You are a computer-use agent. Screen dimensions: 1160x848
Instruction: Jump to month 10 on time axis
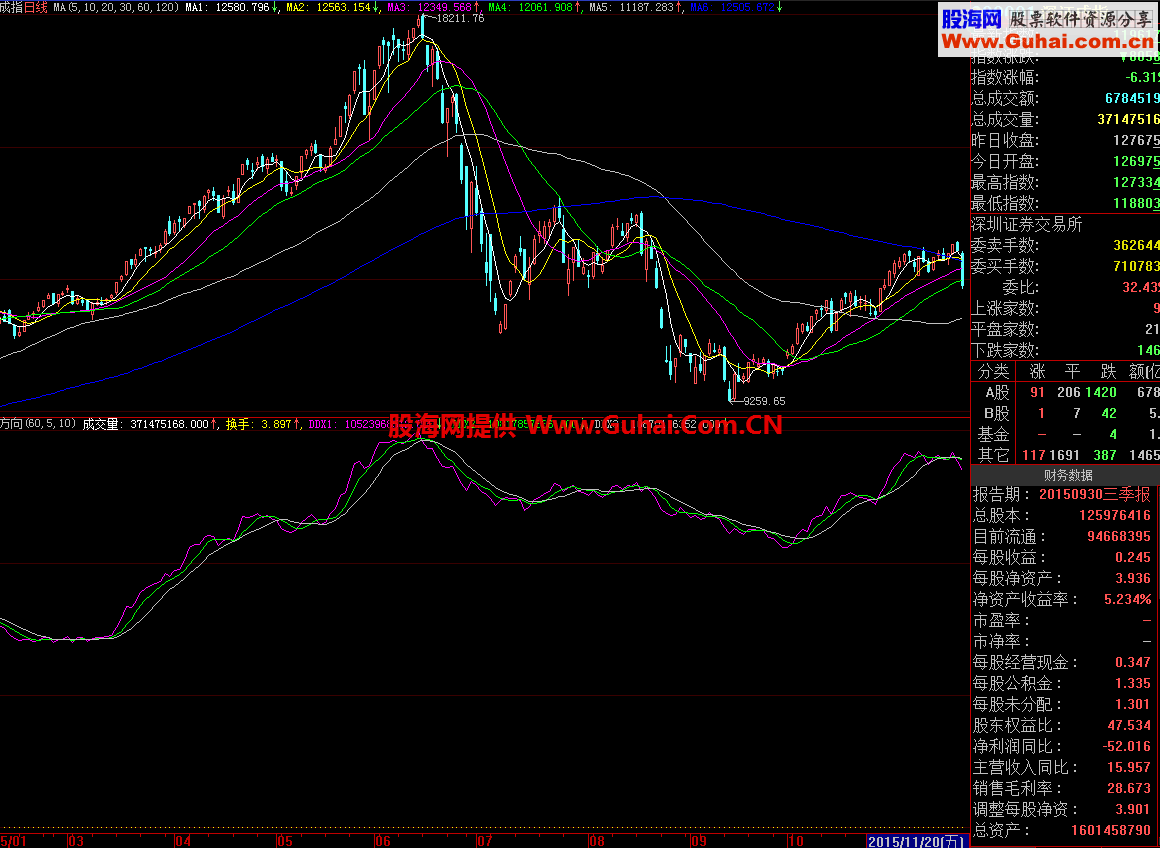tap(795, 841)
